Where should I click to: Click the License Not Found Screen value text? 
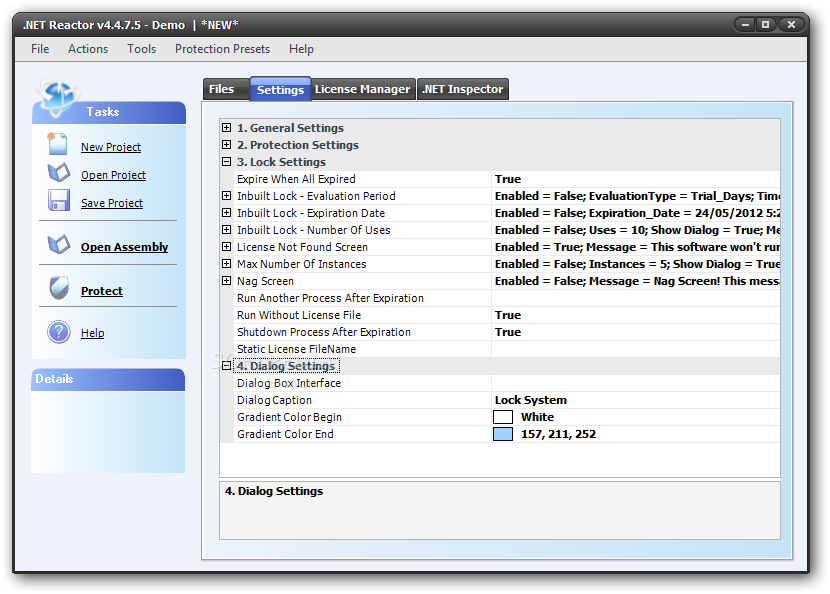pos(637,247)
